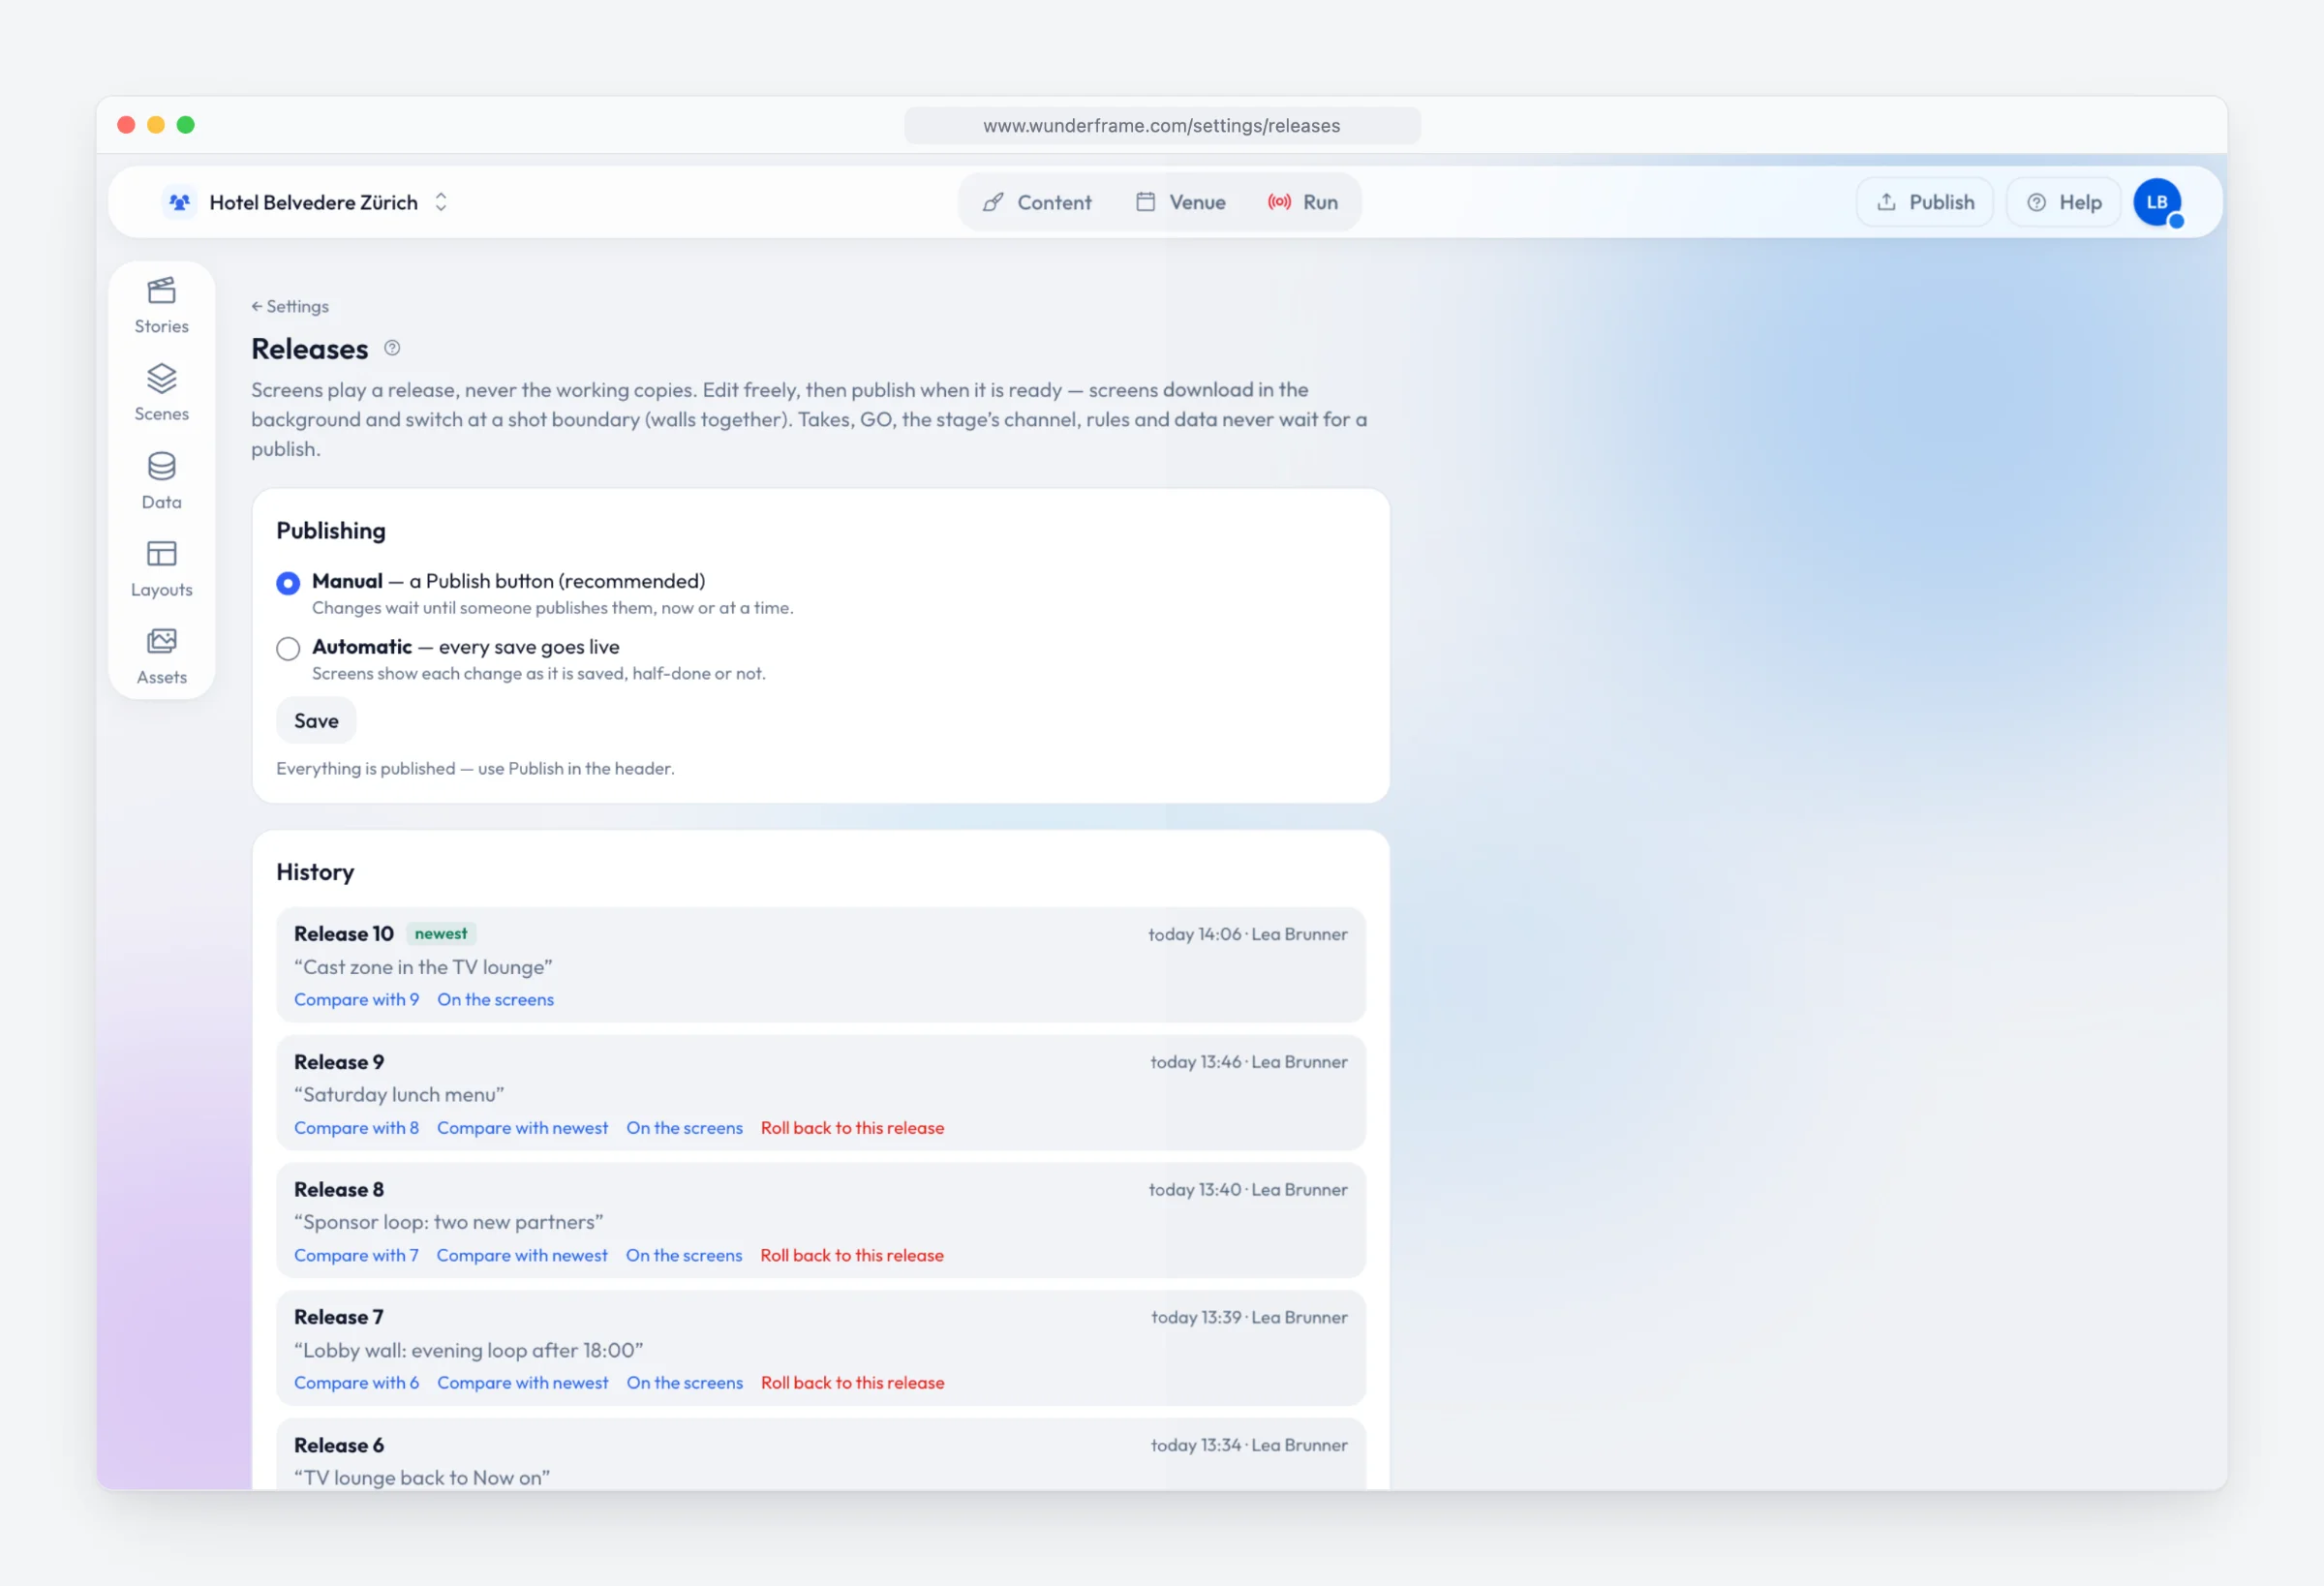Viewport: 2324px width, 1586px height.
Task: Roll back to Release 7
Action: coord(852,1382)
